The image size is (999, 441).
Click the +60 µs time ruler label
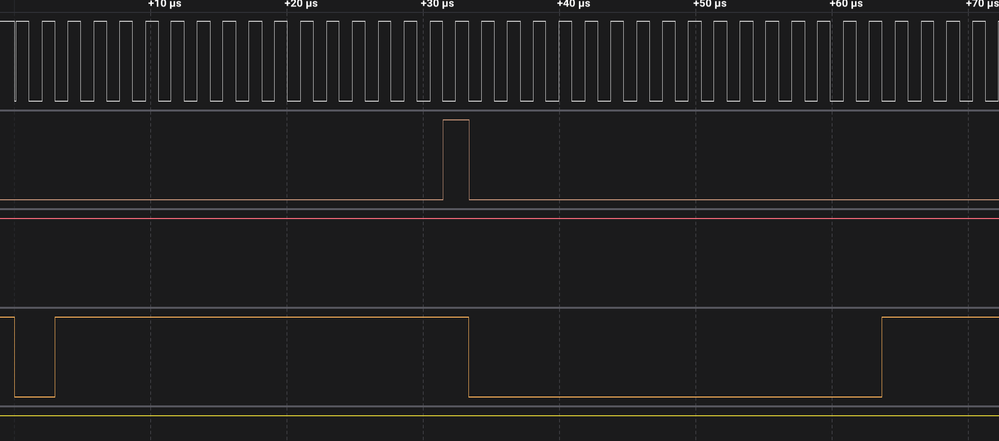846,4
